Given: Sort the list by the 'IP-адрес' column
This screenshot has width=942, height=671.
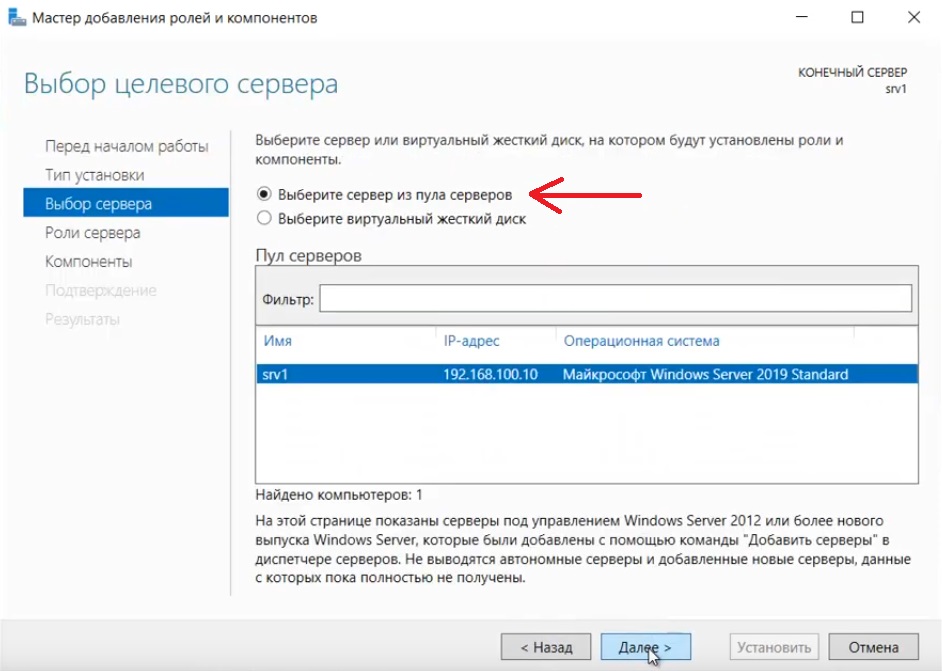Looking at the screenshot, I should (x=471, y=341).
